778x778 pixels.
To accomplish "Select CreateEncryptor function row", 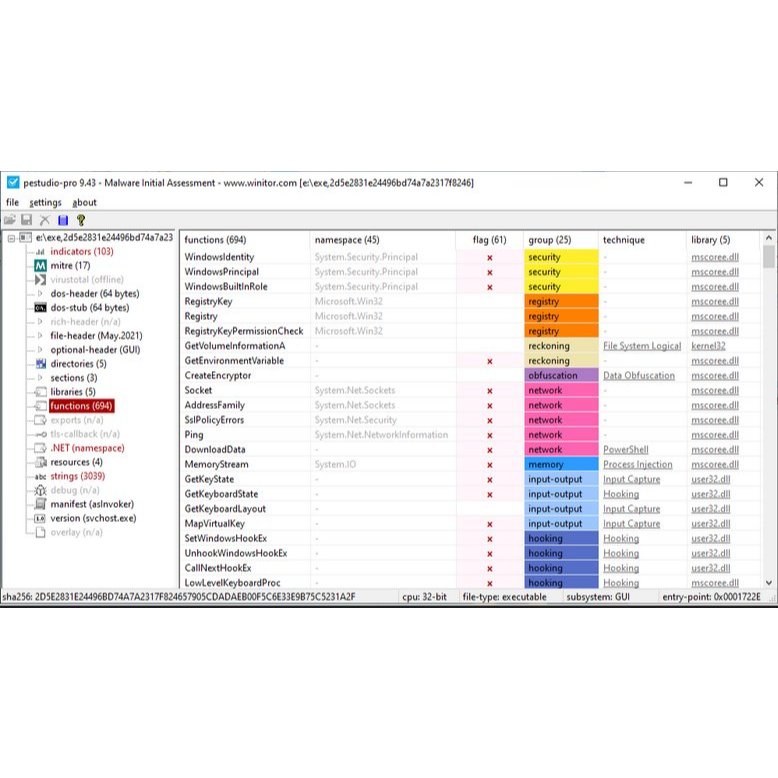I will [470, 376].
